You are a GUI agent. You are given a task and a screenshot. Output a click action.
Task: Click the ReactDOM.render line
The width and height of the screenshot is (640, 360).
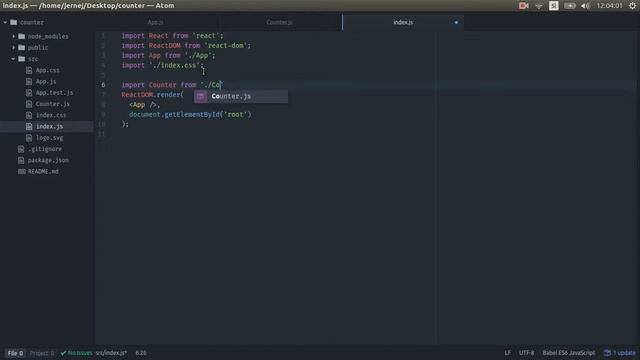[x=152, y=95]
